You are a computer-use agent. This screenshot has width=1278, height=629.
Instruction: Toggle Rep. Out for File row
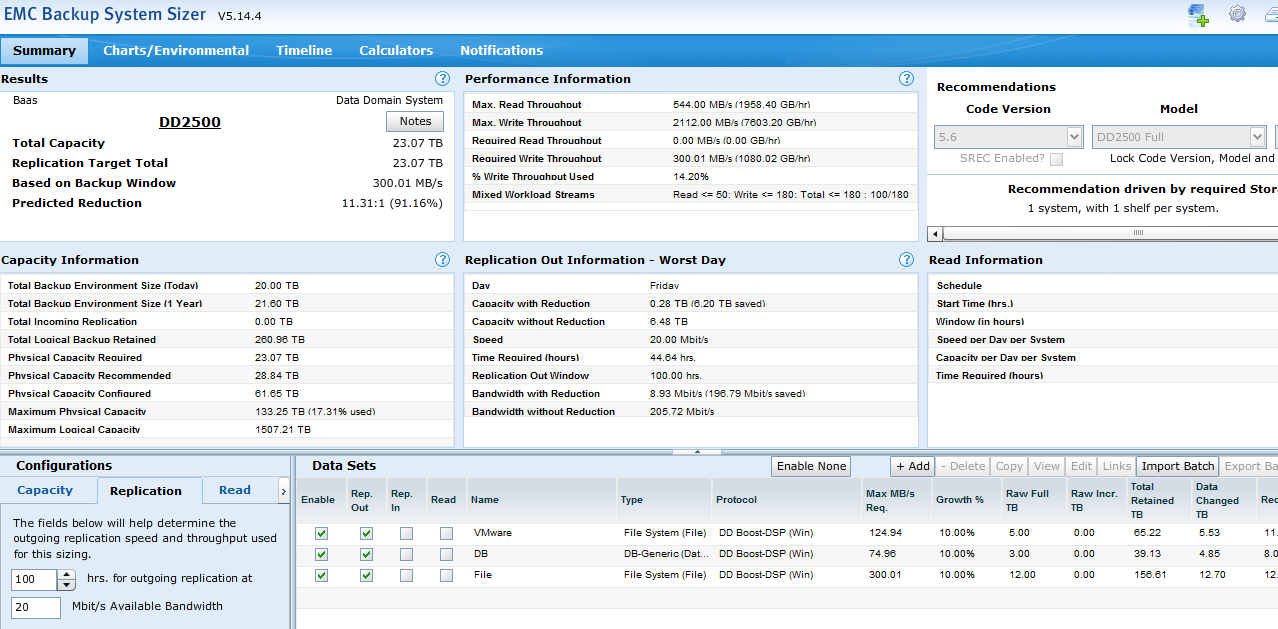coord(366,575)
